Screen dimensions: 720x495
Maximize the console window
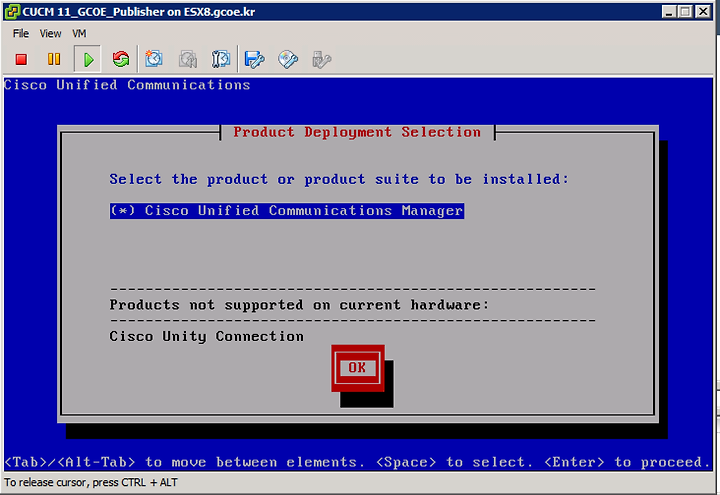(x=686, y=11)
